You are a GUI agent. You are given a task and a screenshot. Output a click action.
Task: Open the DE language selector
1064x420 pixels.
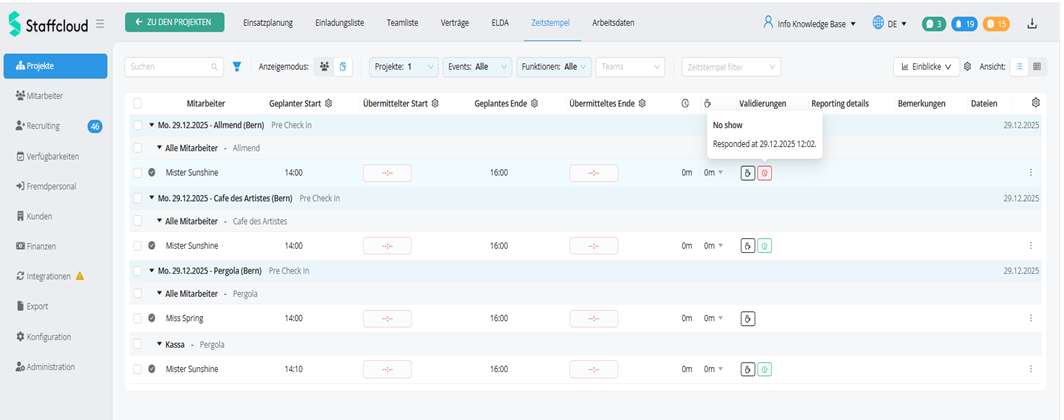890,24
